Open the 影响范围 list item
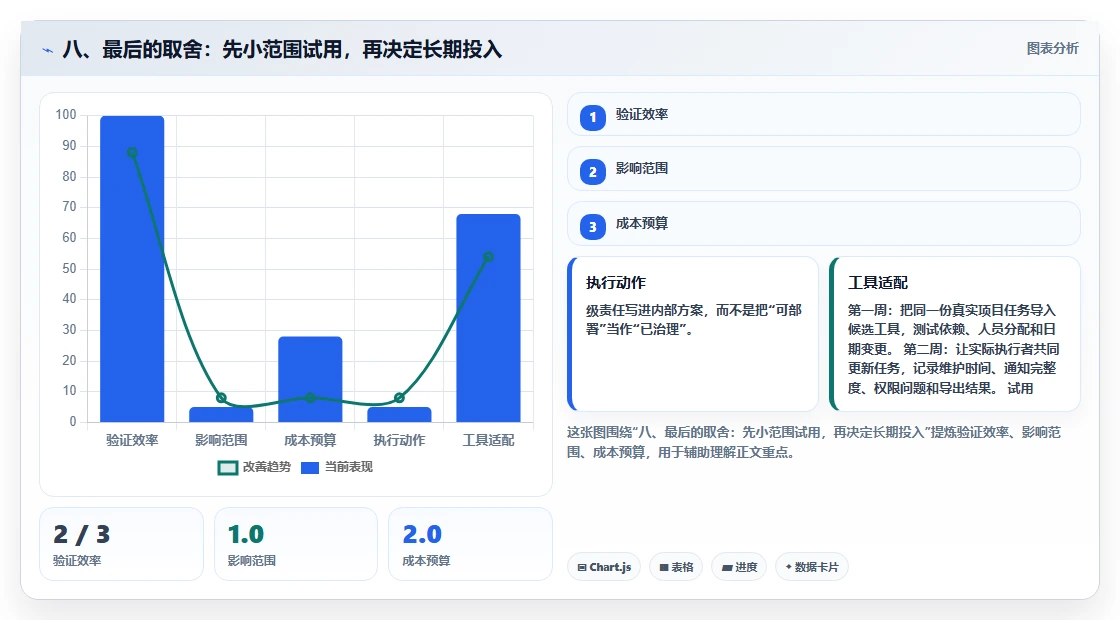The height and width of the screenshot is (620, 1120). pyautogui.click(x=824, y=169)
